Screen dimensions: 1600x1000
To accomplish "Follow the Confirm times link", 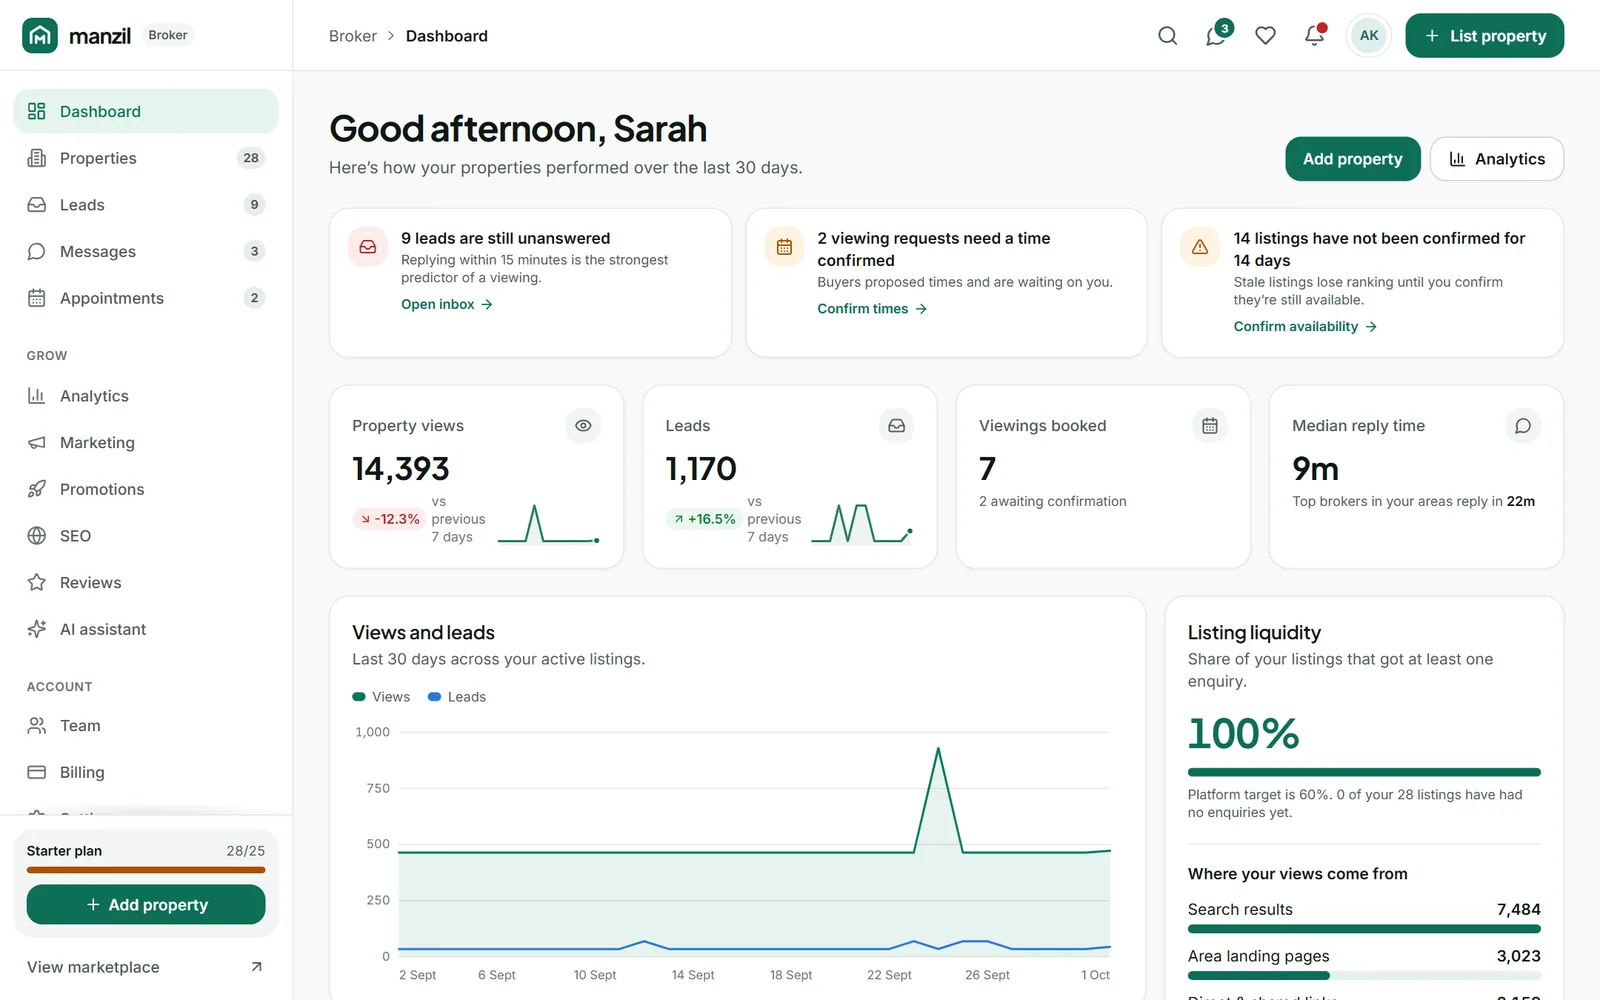I will pyautogui.click(x=872, y=309).
